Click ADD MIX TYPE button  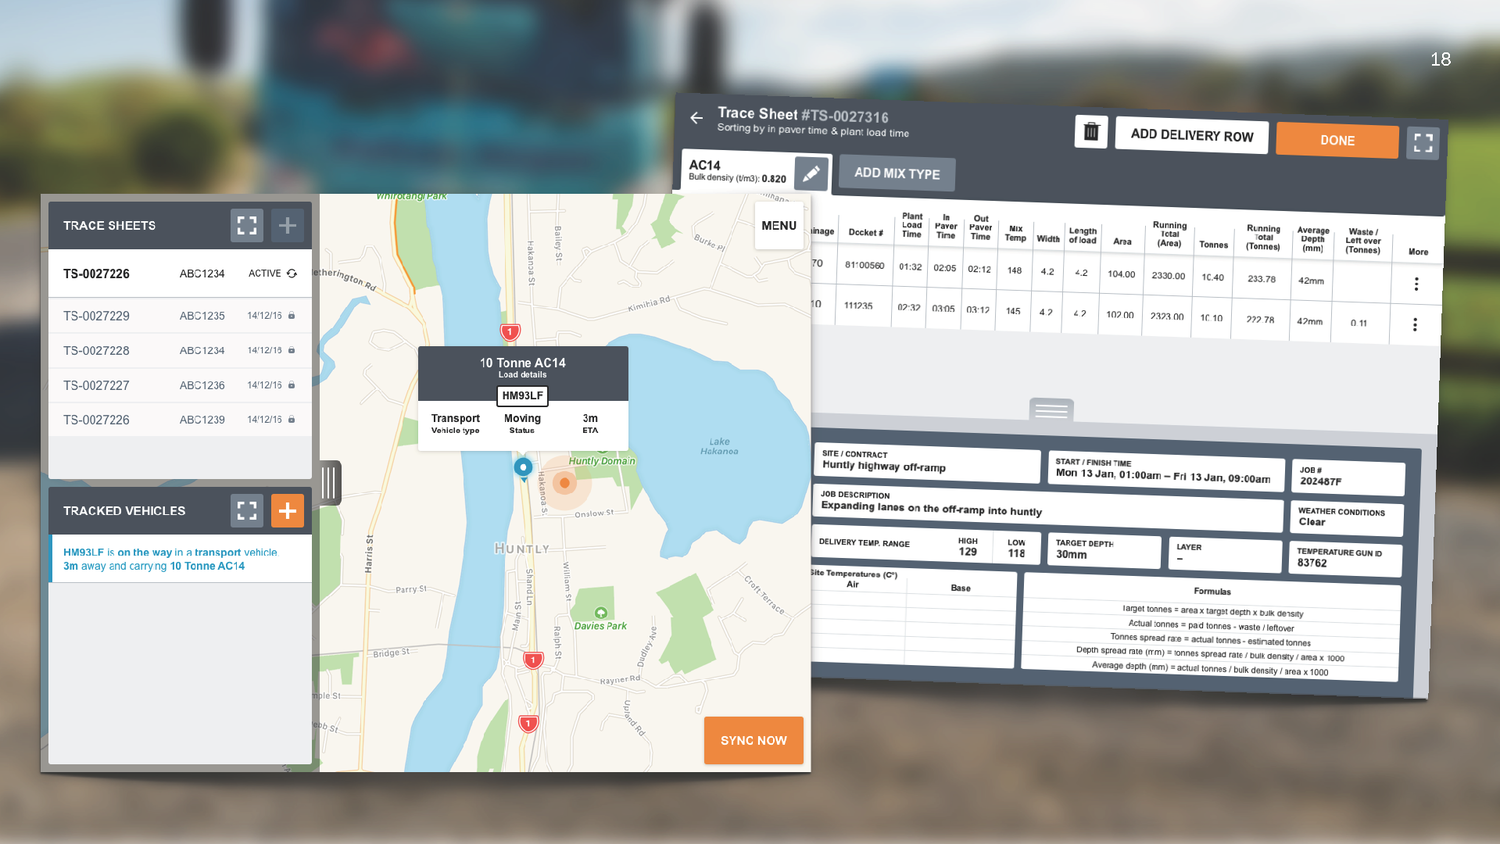click(897, 173)
